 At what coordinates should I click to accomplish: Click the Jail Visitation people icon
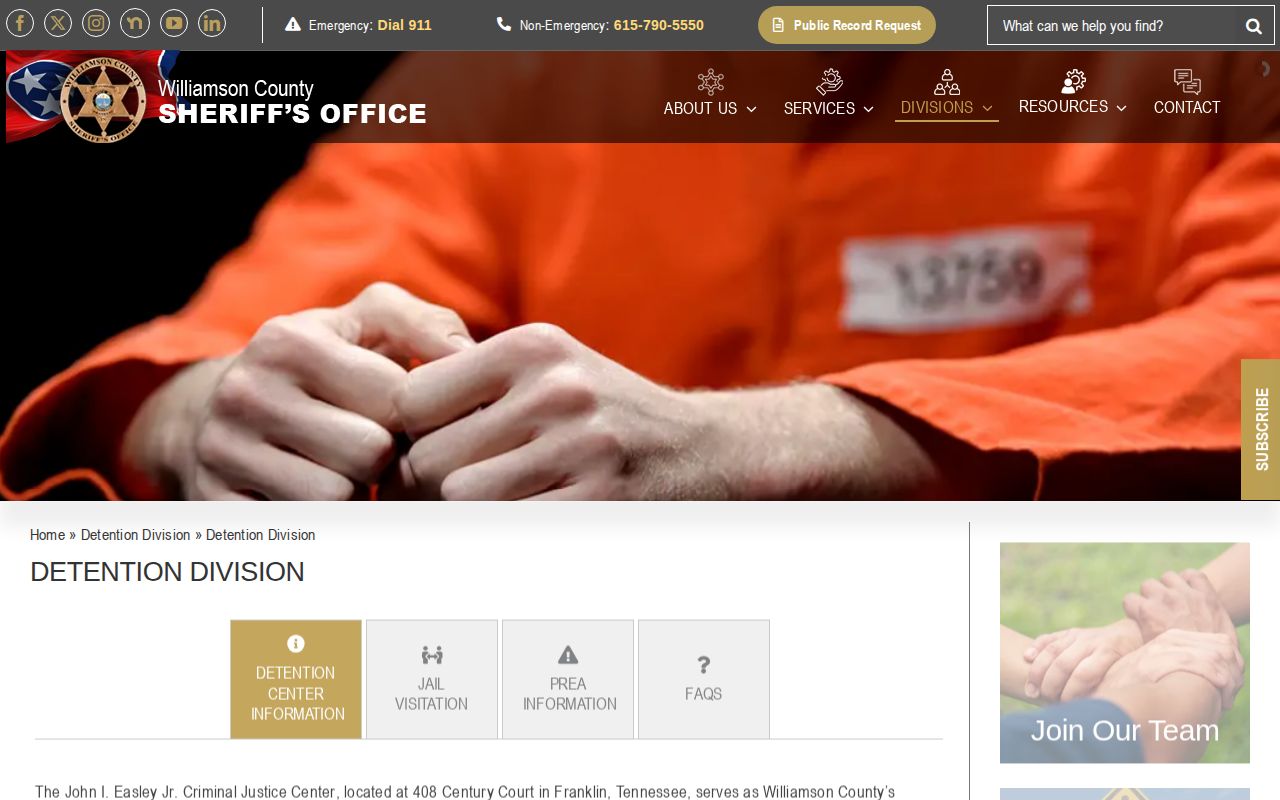(432, 655)
